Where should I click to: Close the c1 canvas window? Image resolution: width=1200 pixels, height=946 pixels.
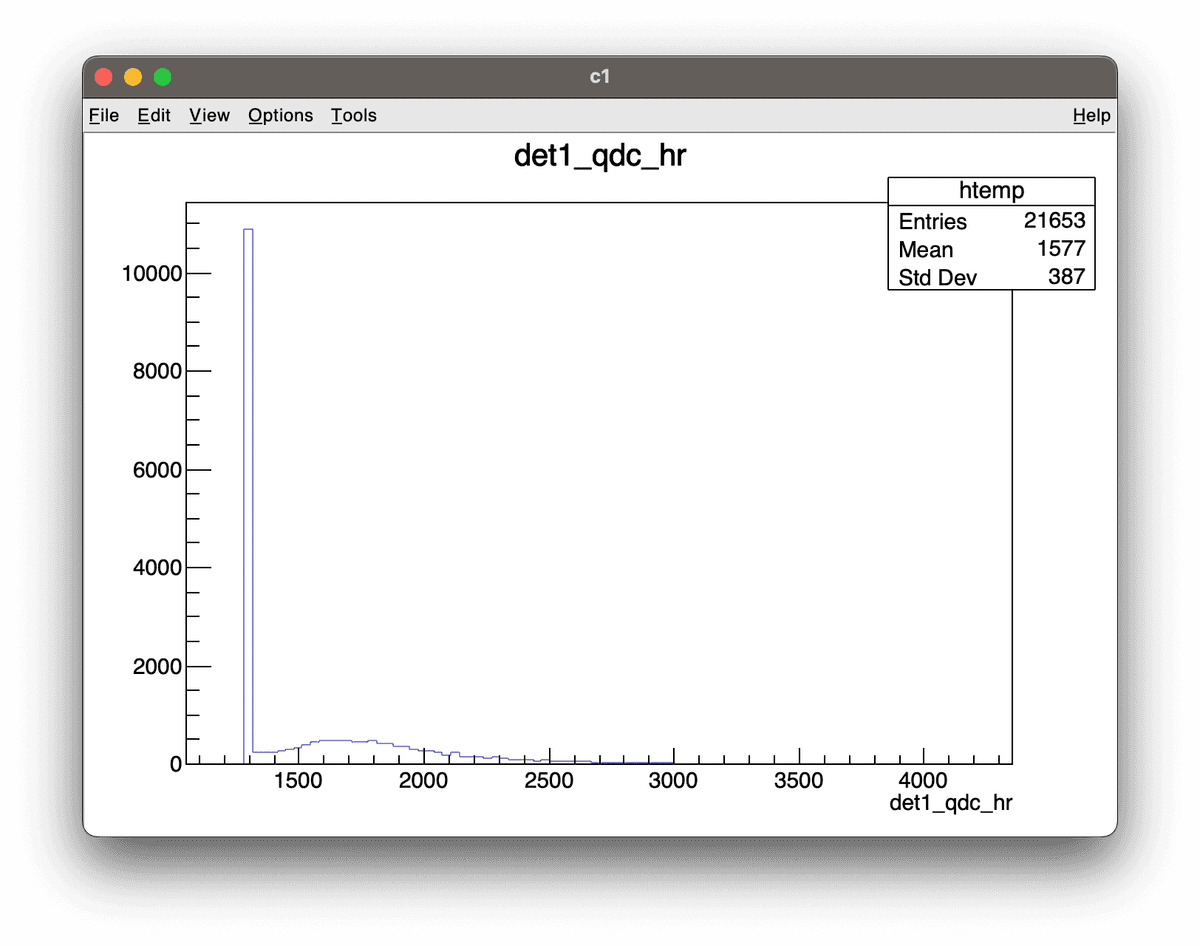103,77
